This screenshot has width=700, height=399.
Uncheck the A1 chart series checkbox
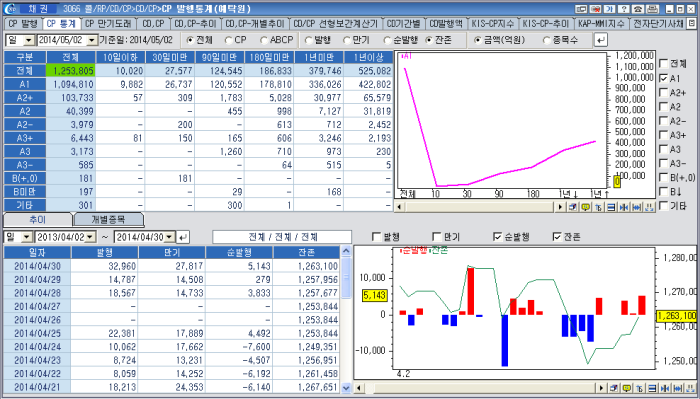pyautogui.click(x=664, y=78)
